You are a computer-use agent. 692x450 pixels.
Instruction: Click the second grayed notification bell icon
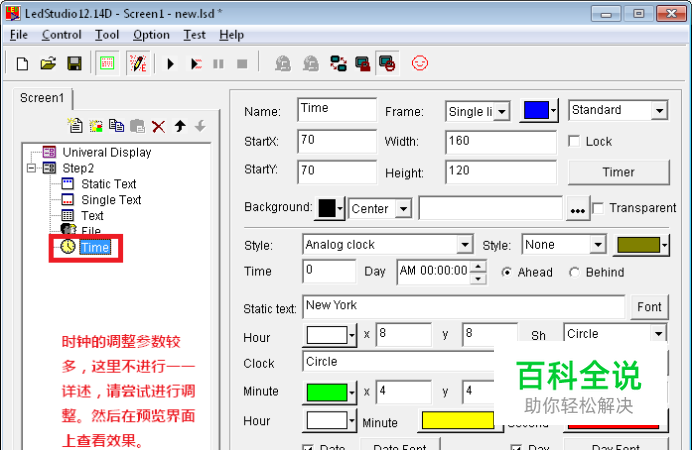pyautogui.click(x=311, y=64)
